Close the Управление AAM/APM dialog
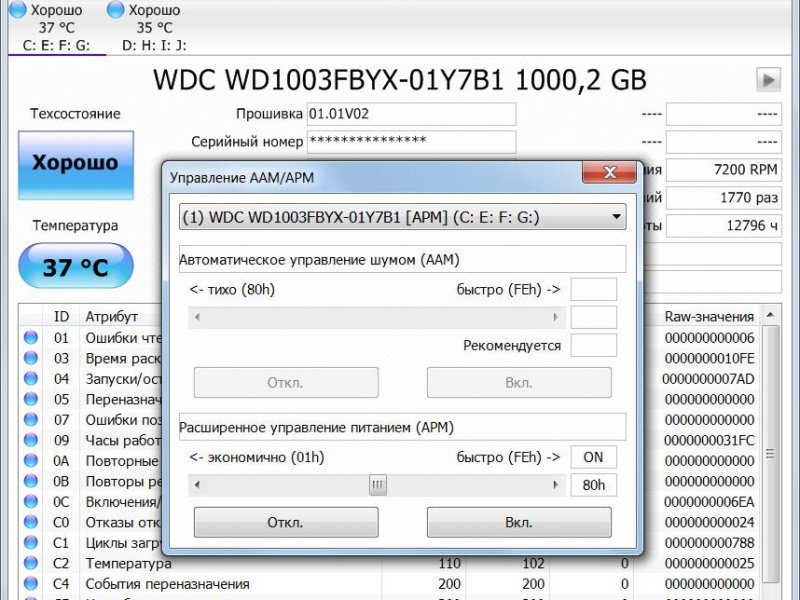Viewport: 800px width, 600px height. pyautogui.click(x=609, y=172)
